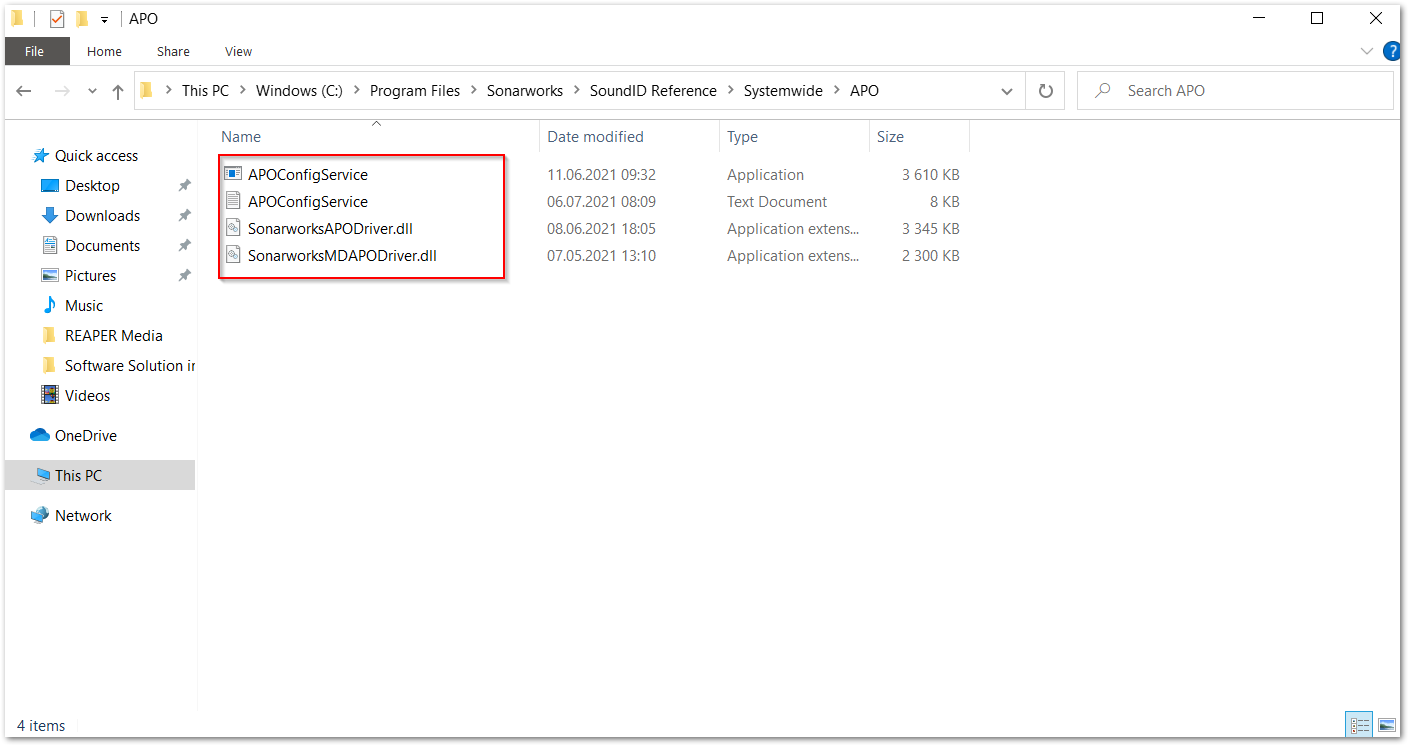Open Music in navigation pane
The width and height of the screenshot is (1409, 746).
click(x=84, y=306)
